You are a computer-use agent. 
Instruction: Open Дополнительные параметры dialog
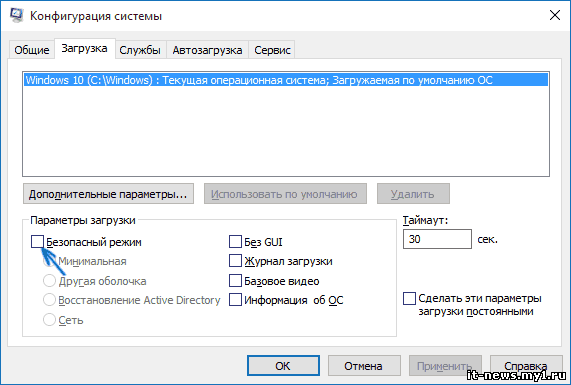[x=108, y=194]
